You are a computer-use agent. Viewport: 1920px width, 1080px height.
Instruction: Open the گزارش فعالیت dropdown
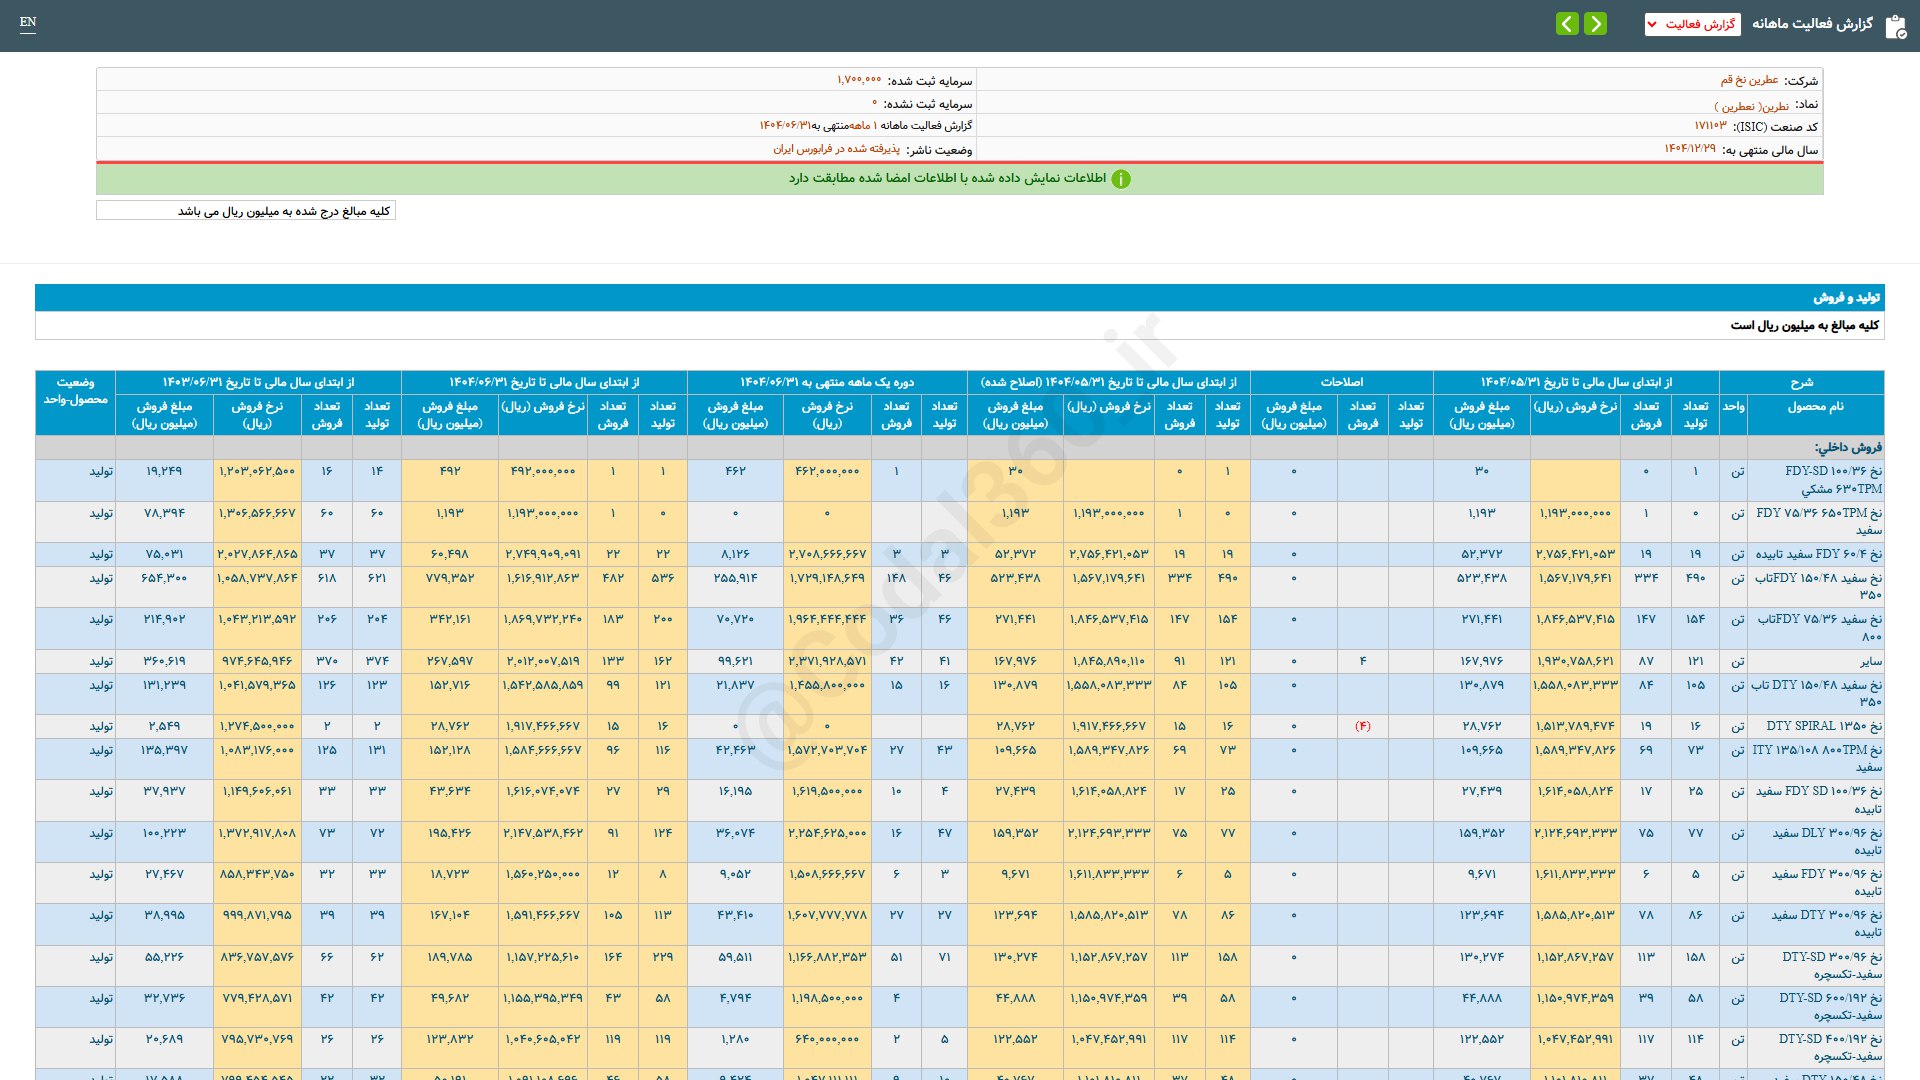pos(1692,24)
